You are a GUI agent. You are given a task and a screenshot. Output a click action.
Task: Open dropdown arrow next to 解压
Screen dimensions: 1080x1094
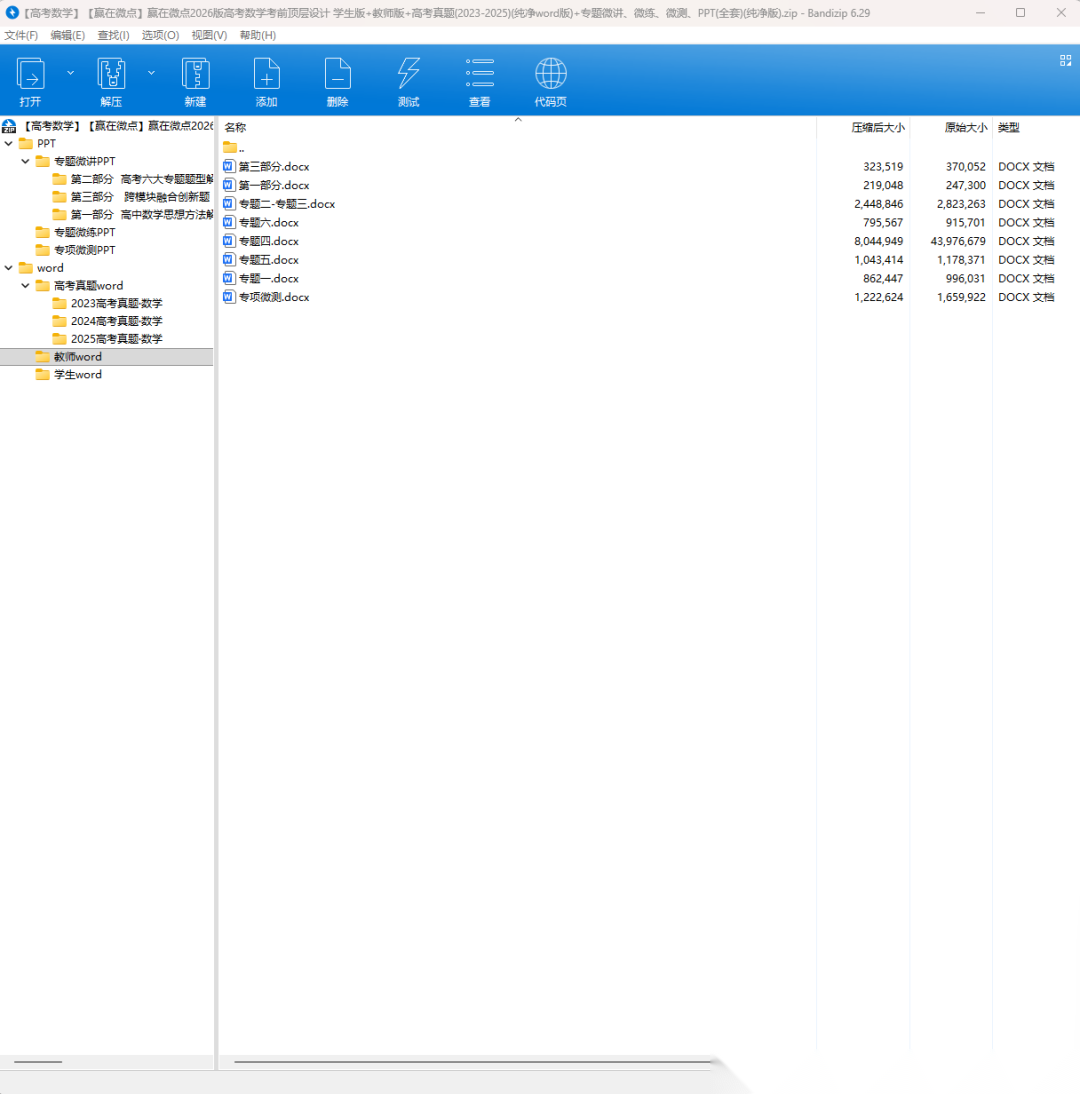pyautogui.click(x=151, y=73)
